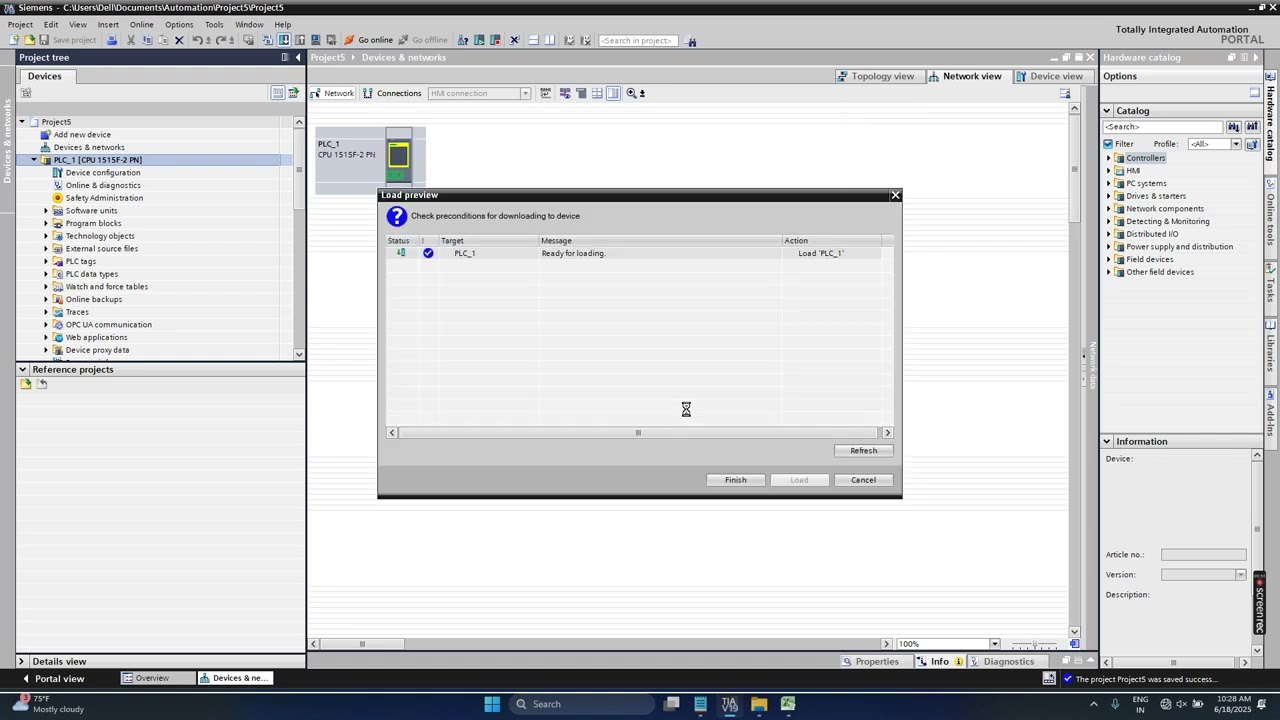Click the Undo arrow icon
This screenshot has height=720, width=1280.
[x=198, y=40]
